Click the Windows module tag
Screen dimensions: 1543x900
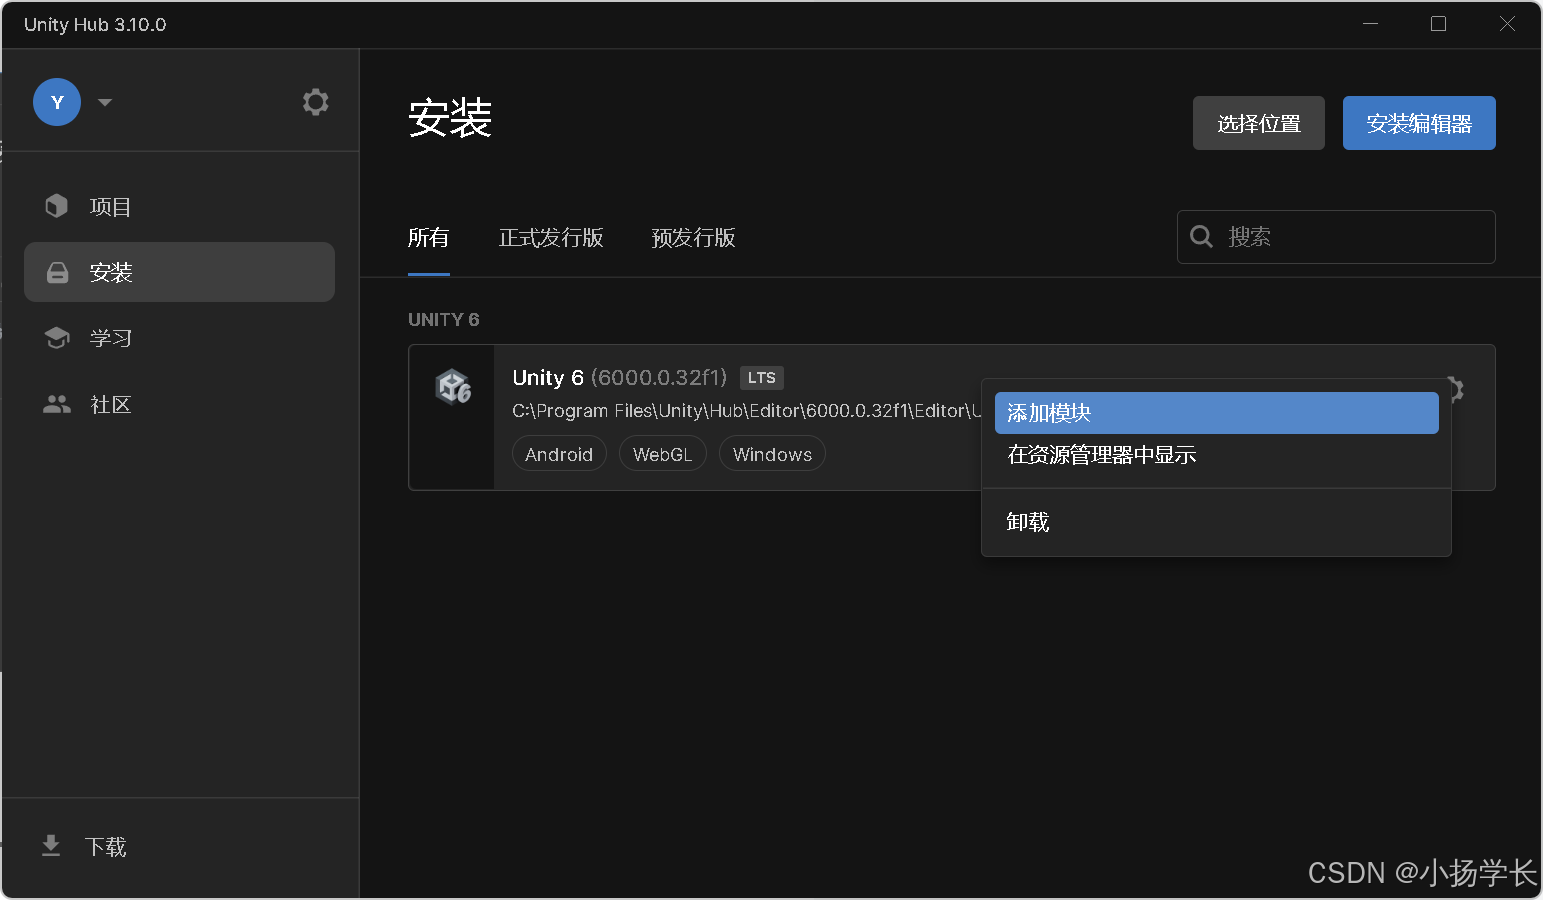772,454
